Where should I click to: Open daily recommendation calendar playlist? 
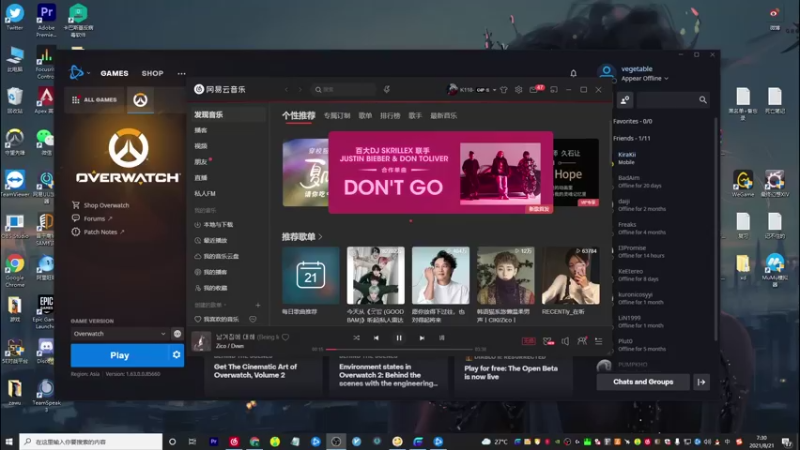point(311,276)
